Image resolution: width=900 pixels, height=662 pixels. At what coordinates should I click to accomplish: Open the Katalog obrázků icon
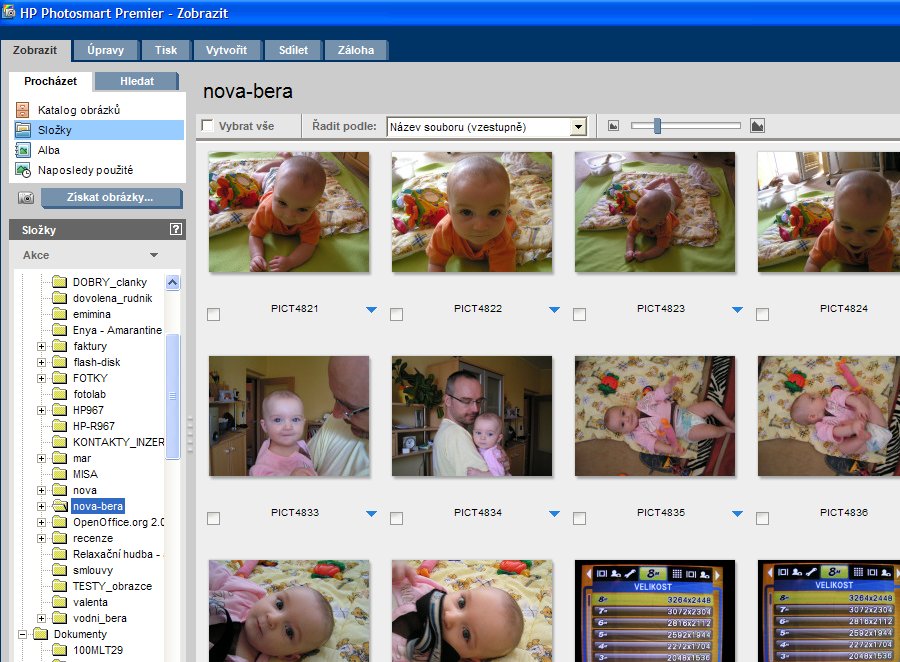(23, 110)
